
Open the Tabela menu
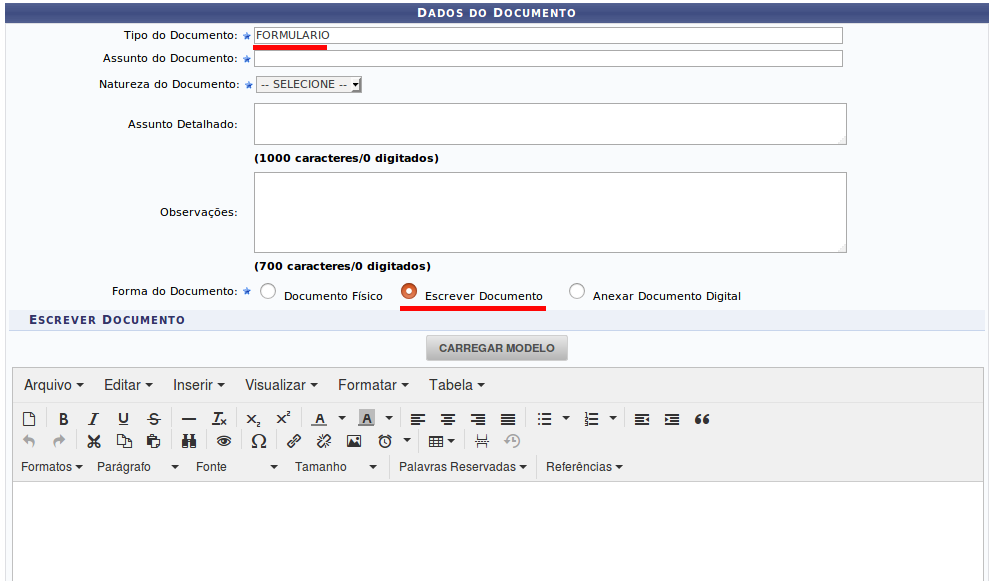[456, 385]
